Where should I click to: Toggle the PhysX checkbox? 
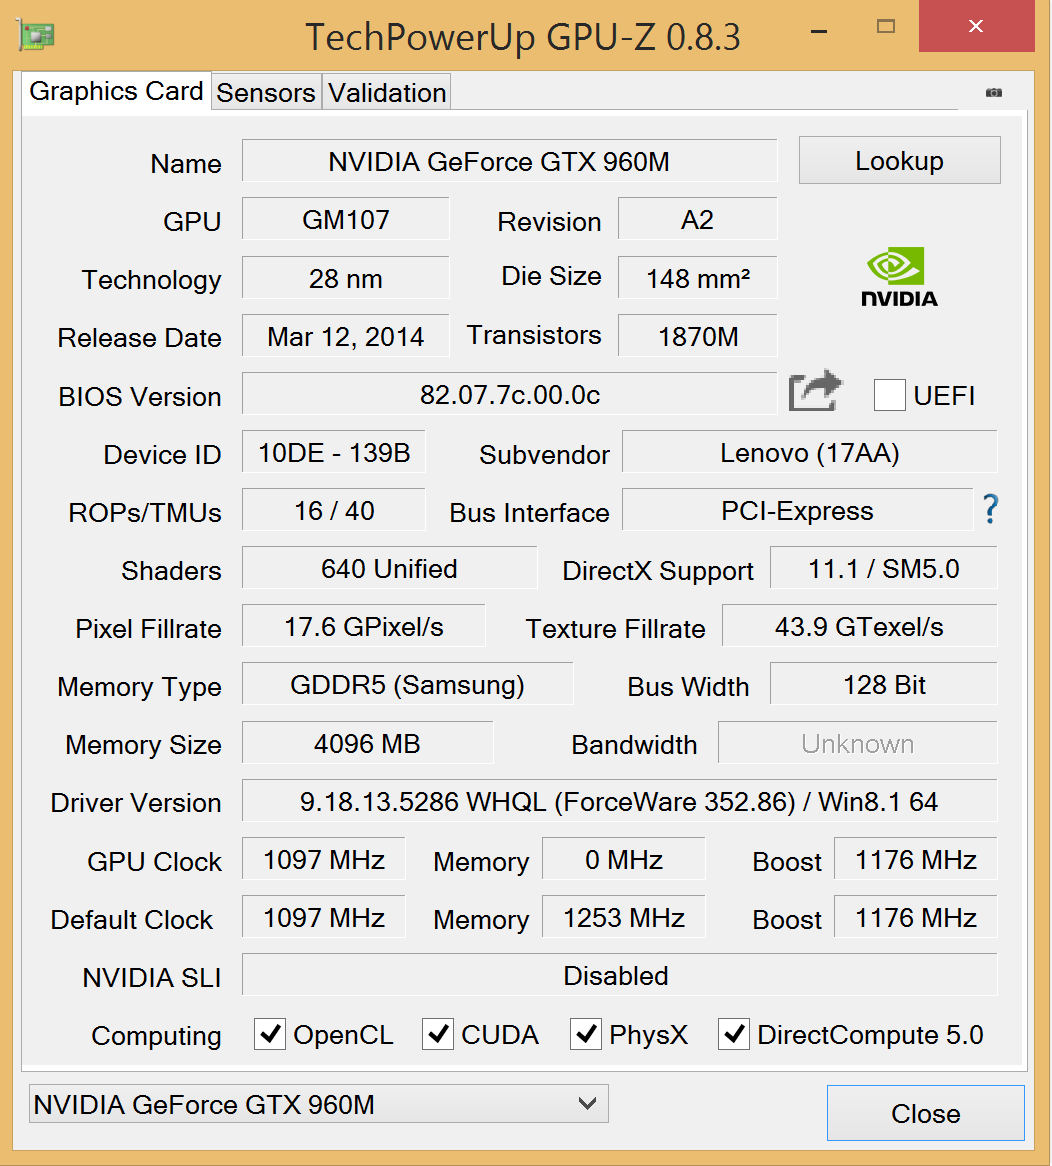tap(586, 1034)
